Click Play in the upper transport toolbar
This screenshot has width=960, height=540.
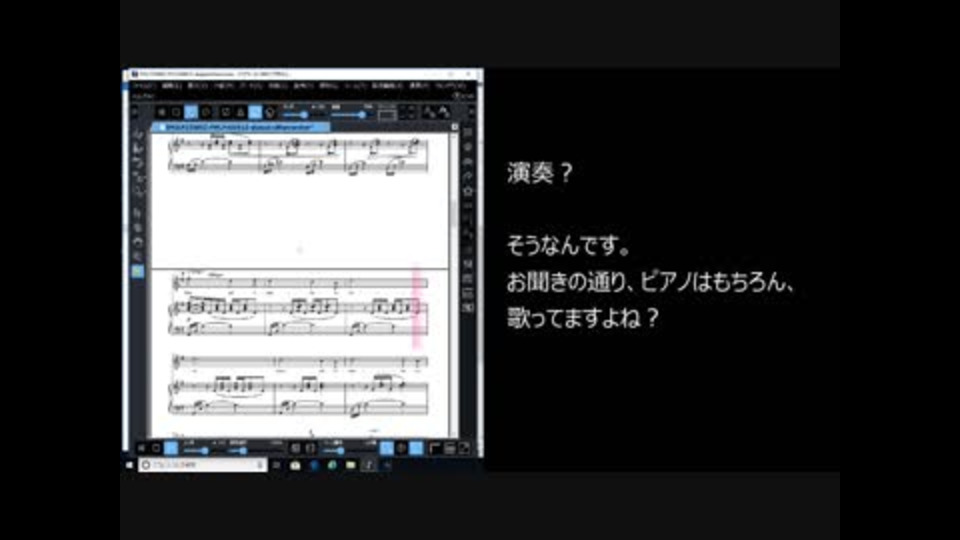click(x=191, y=112)
